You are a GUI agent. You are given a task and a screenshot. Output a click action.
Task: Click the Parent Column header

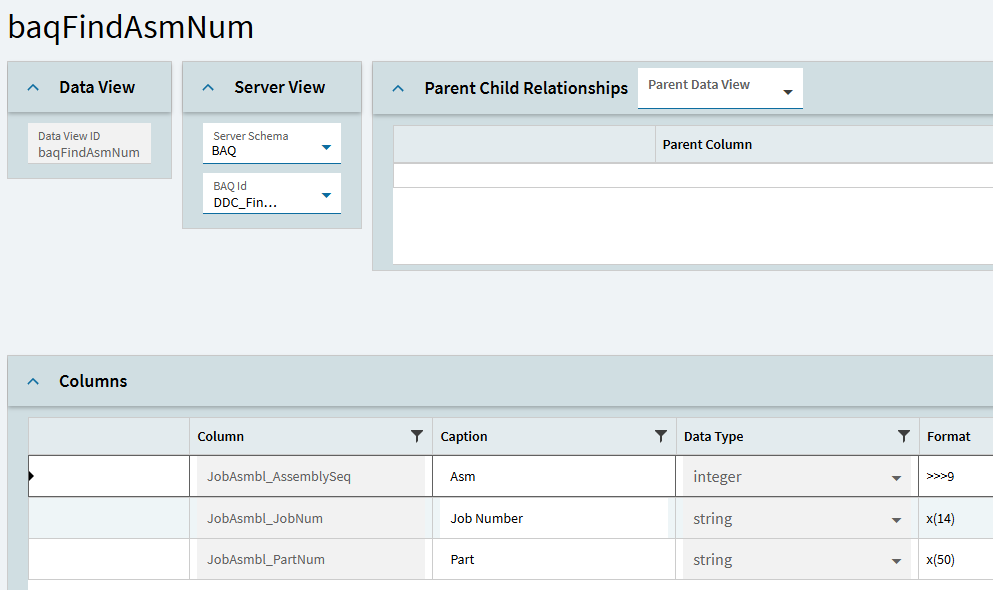point(707,144)
